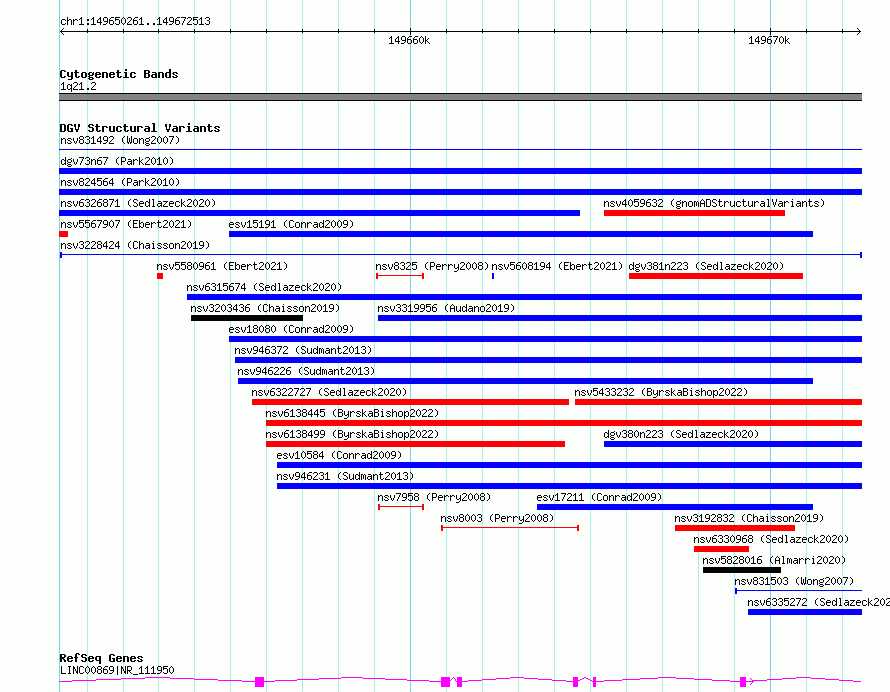The height and width of the screenshot is (692, 890).
Task: Click blue bar of esv17211 (Conrad2009)
Action: (675, 507)
